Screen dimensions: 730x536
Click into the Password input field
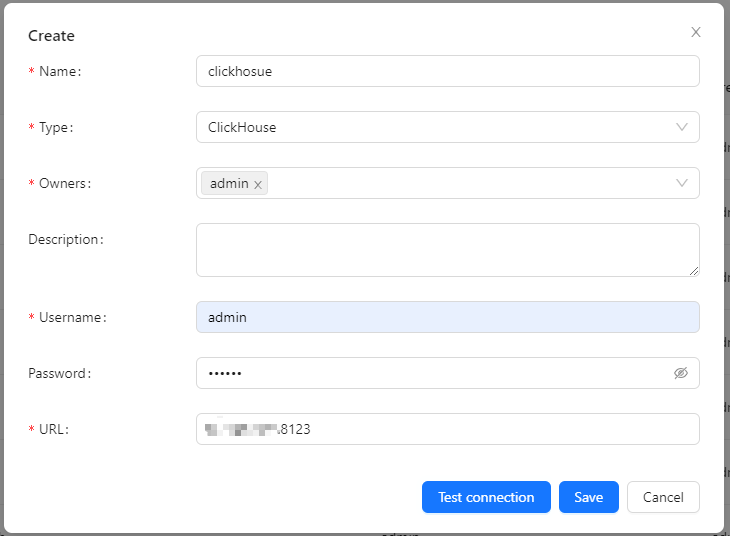(x=430, y=373)
